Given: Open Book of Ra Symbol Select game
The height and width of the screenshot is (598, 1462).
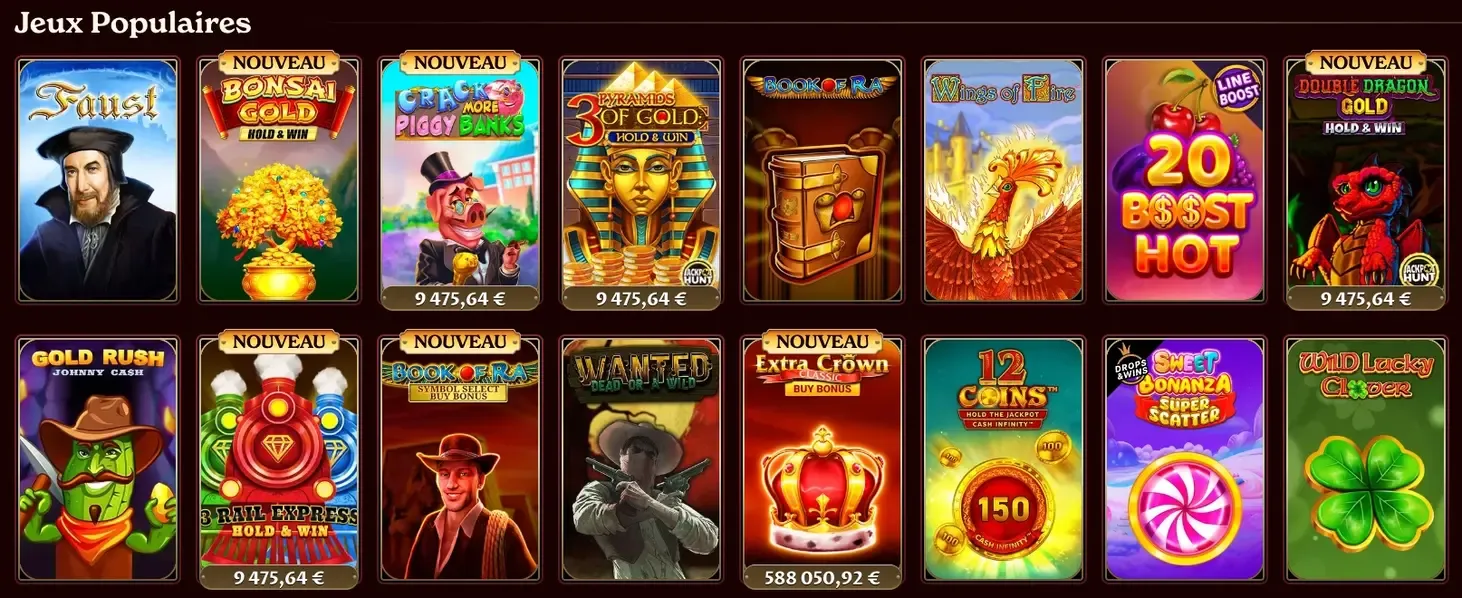Looking at the screenshot, I should [x=460, y=460].
